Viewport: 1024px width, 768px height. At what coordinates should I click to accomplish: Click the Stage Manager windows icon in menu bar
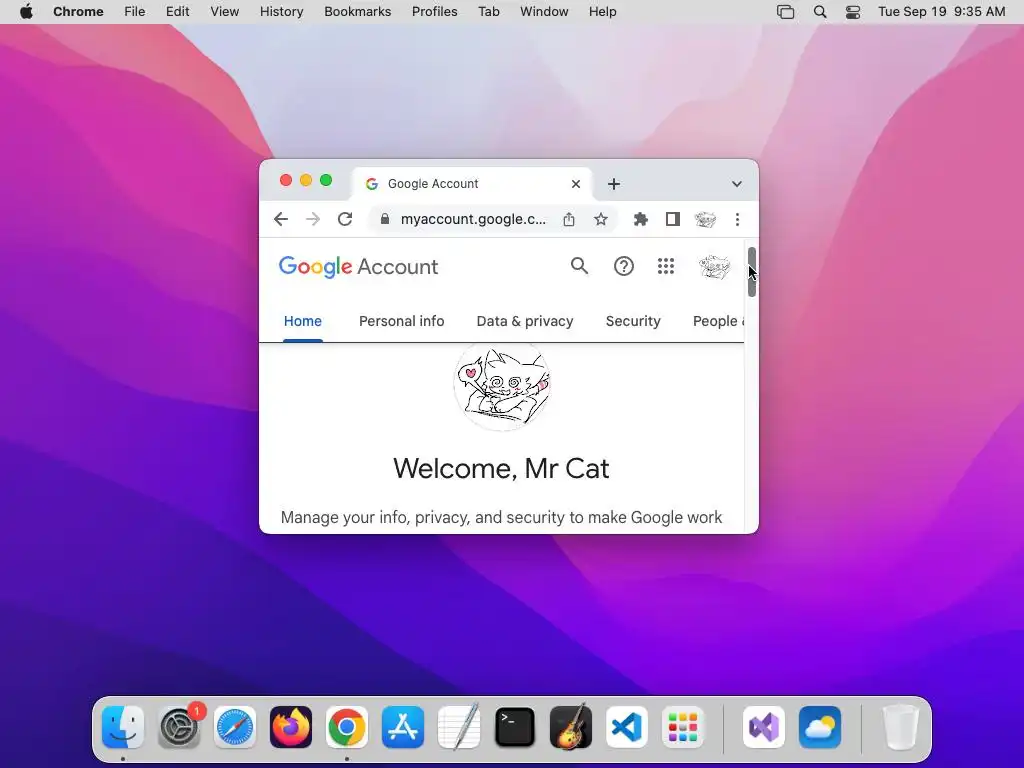click(786, 12)
